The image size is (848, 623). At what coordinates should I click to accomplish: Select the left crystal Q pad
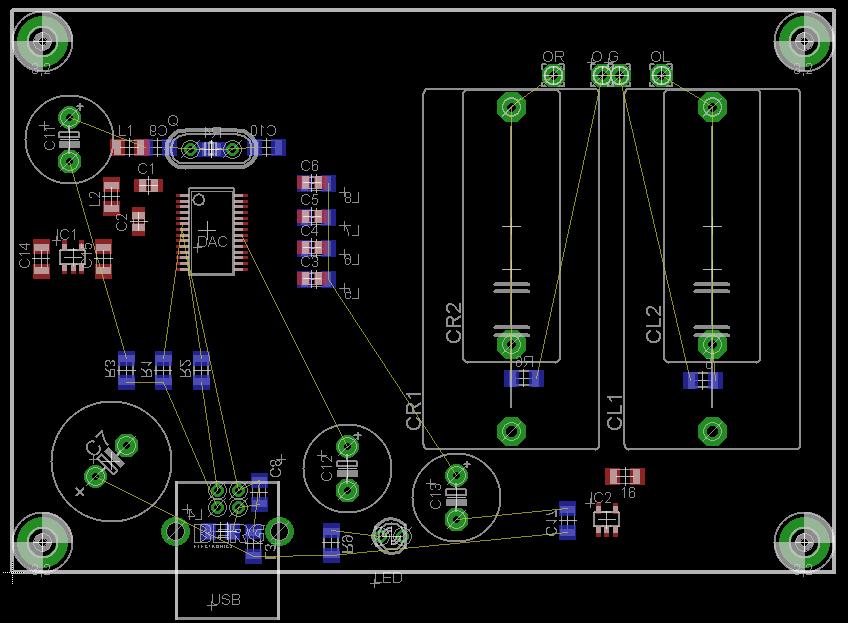click(x=190, y=149)
